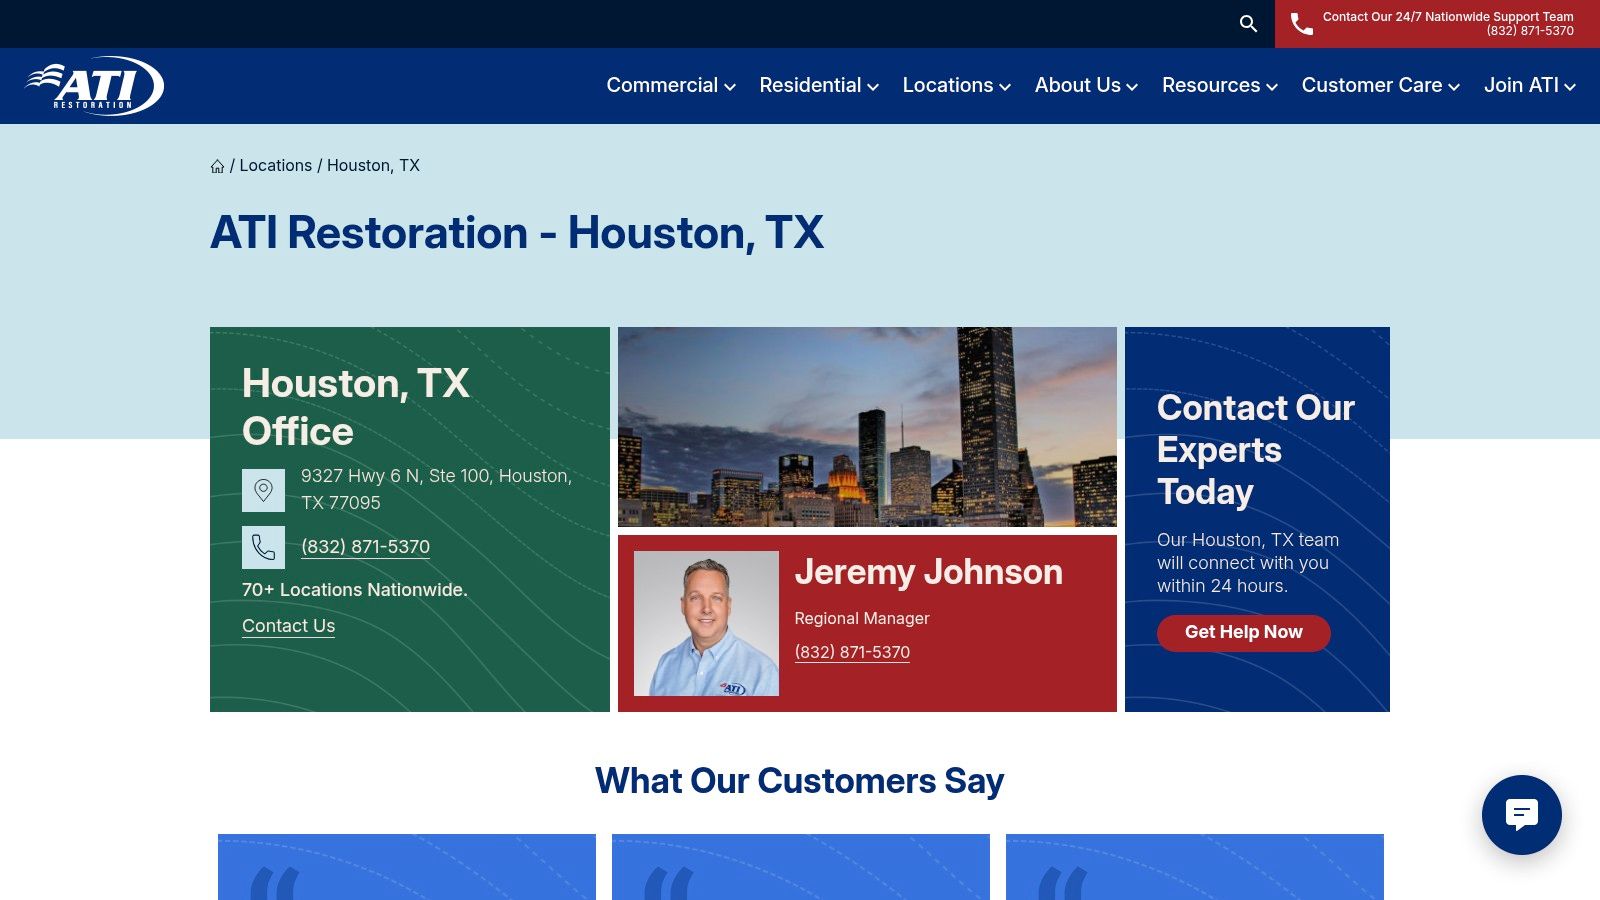
Task: Click Jeremy Johnson's portrait photo
Action: [x=706, y=623]
